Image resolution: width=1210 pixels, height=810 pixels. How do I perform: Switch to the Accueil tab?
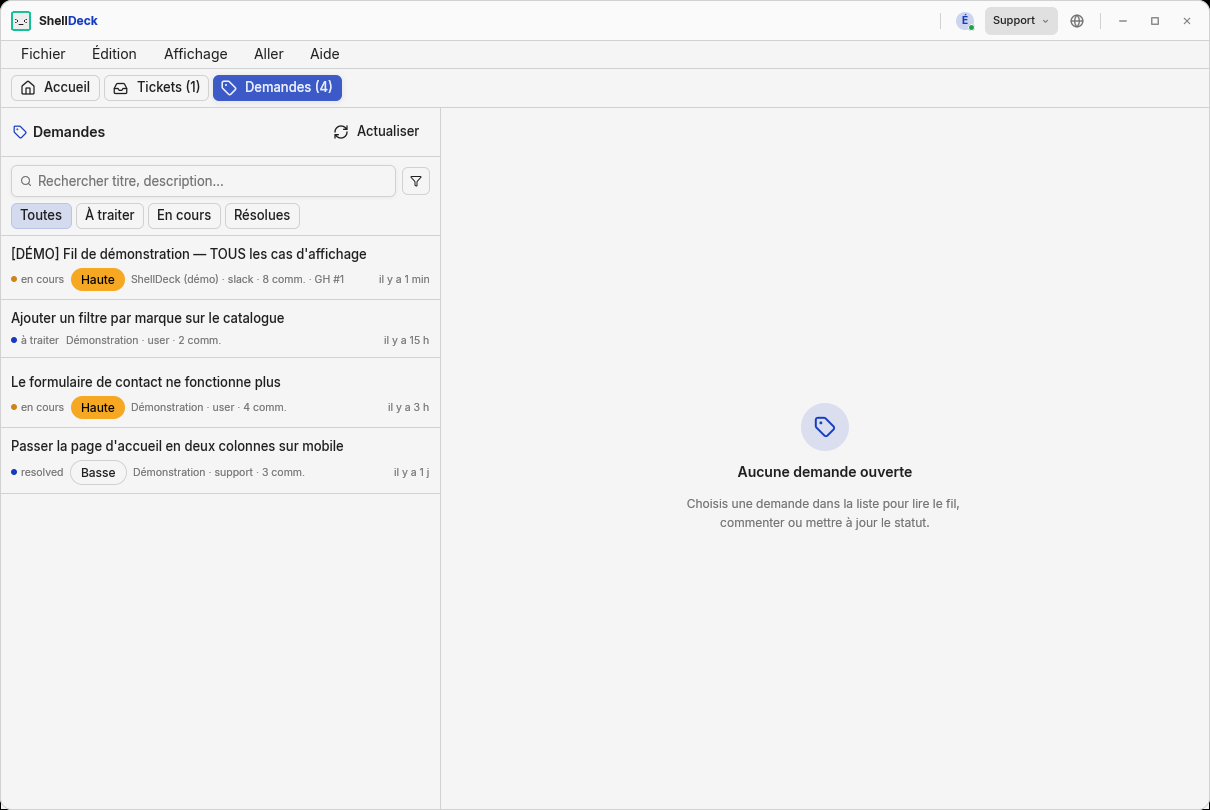(56, 88)
